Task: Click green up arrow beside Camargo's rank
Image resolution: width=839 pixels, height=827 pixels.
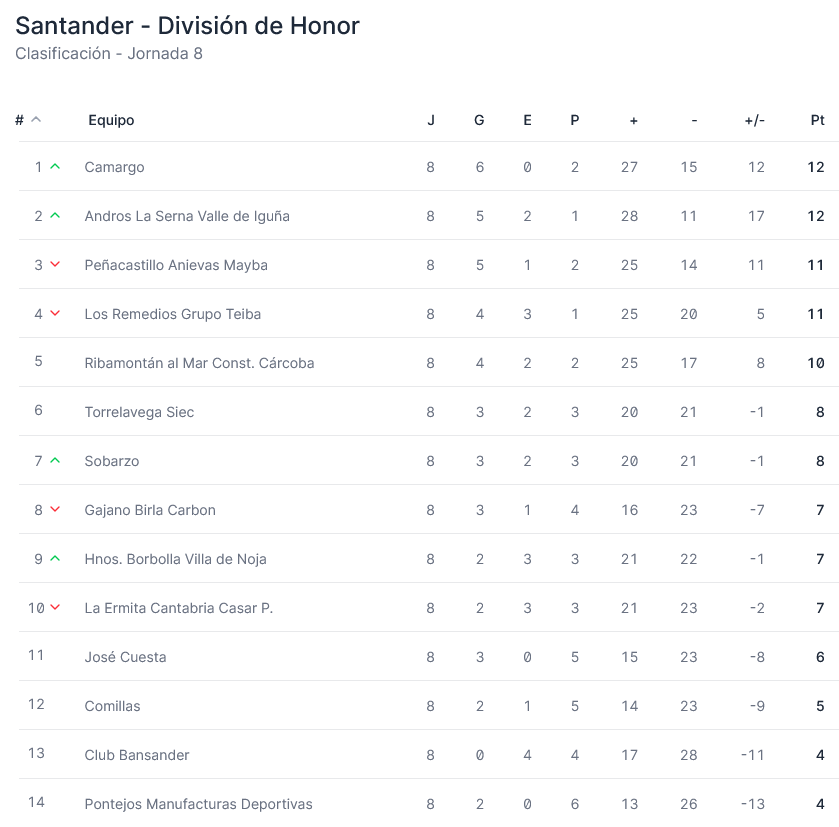Action: coord(55,167)
